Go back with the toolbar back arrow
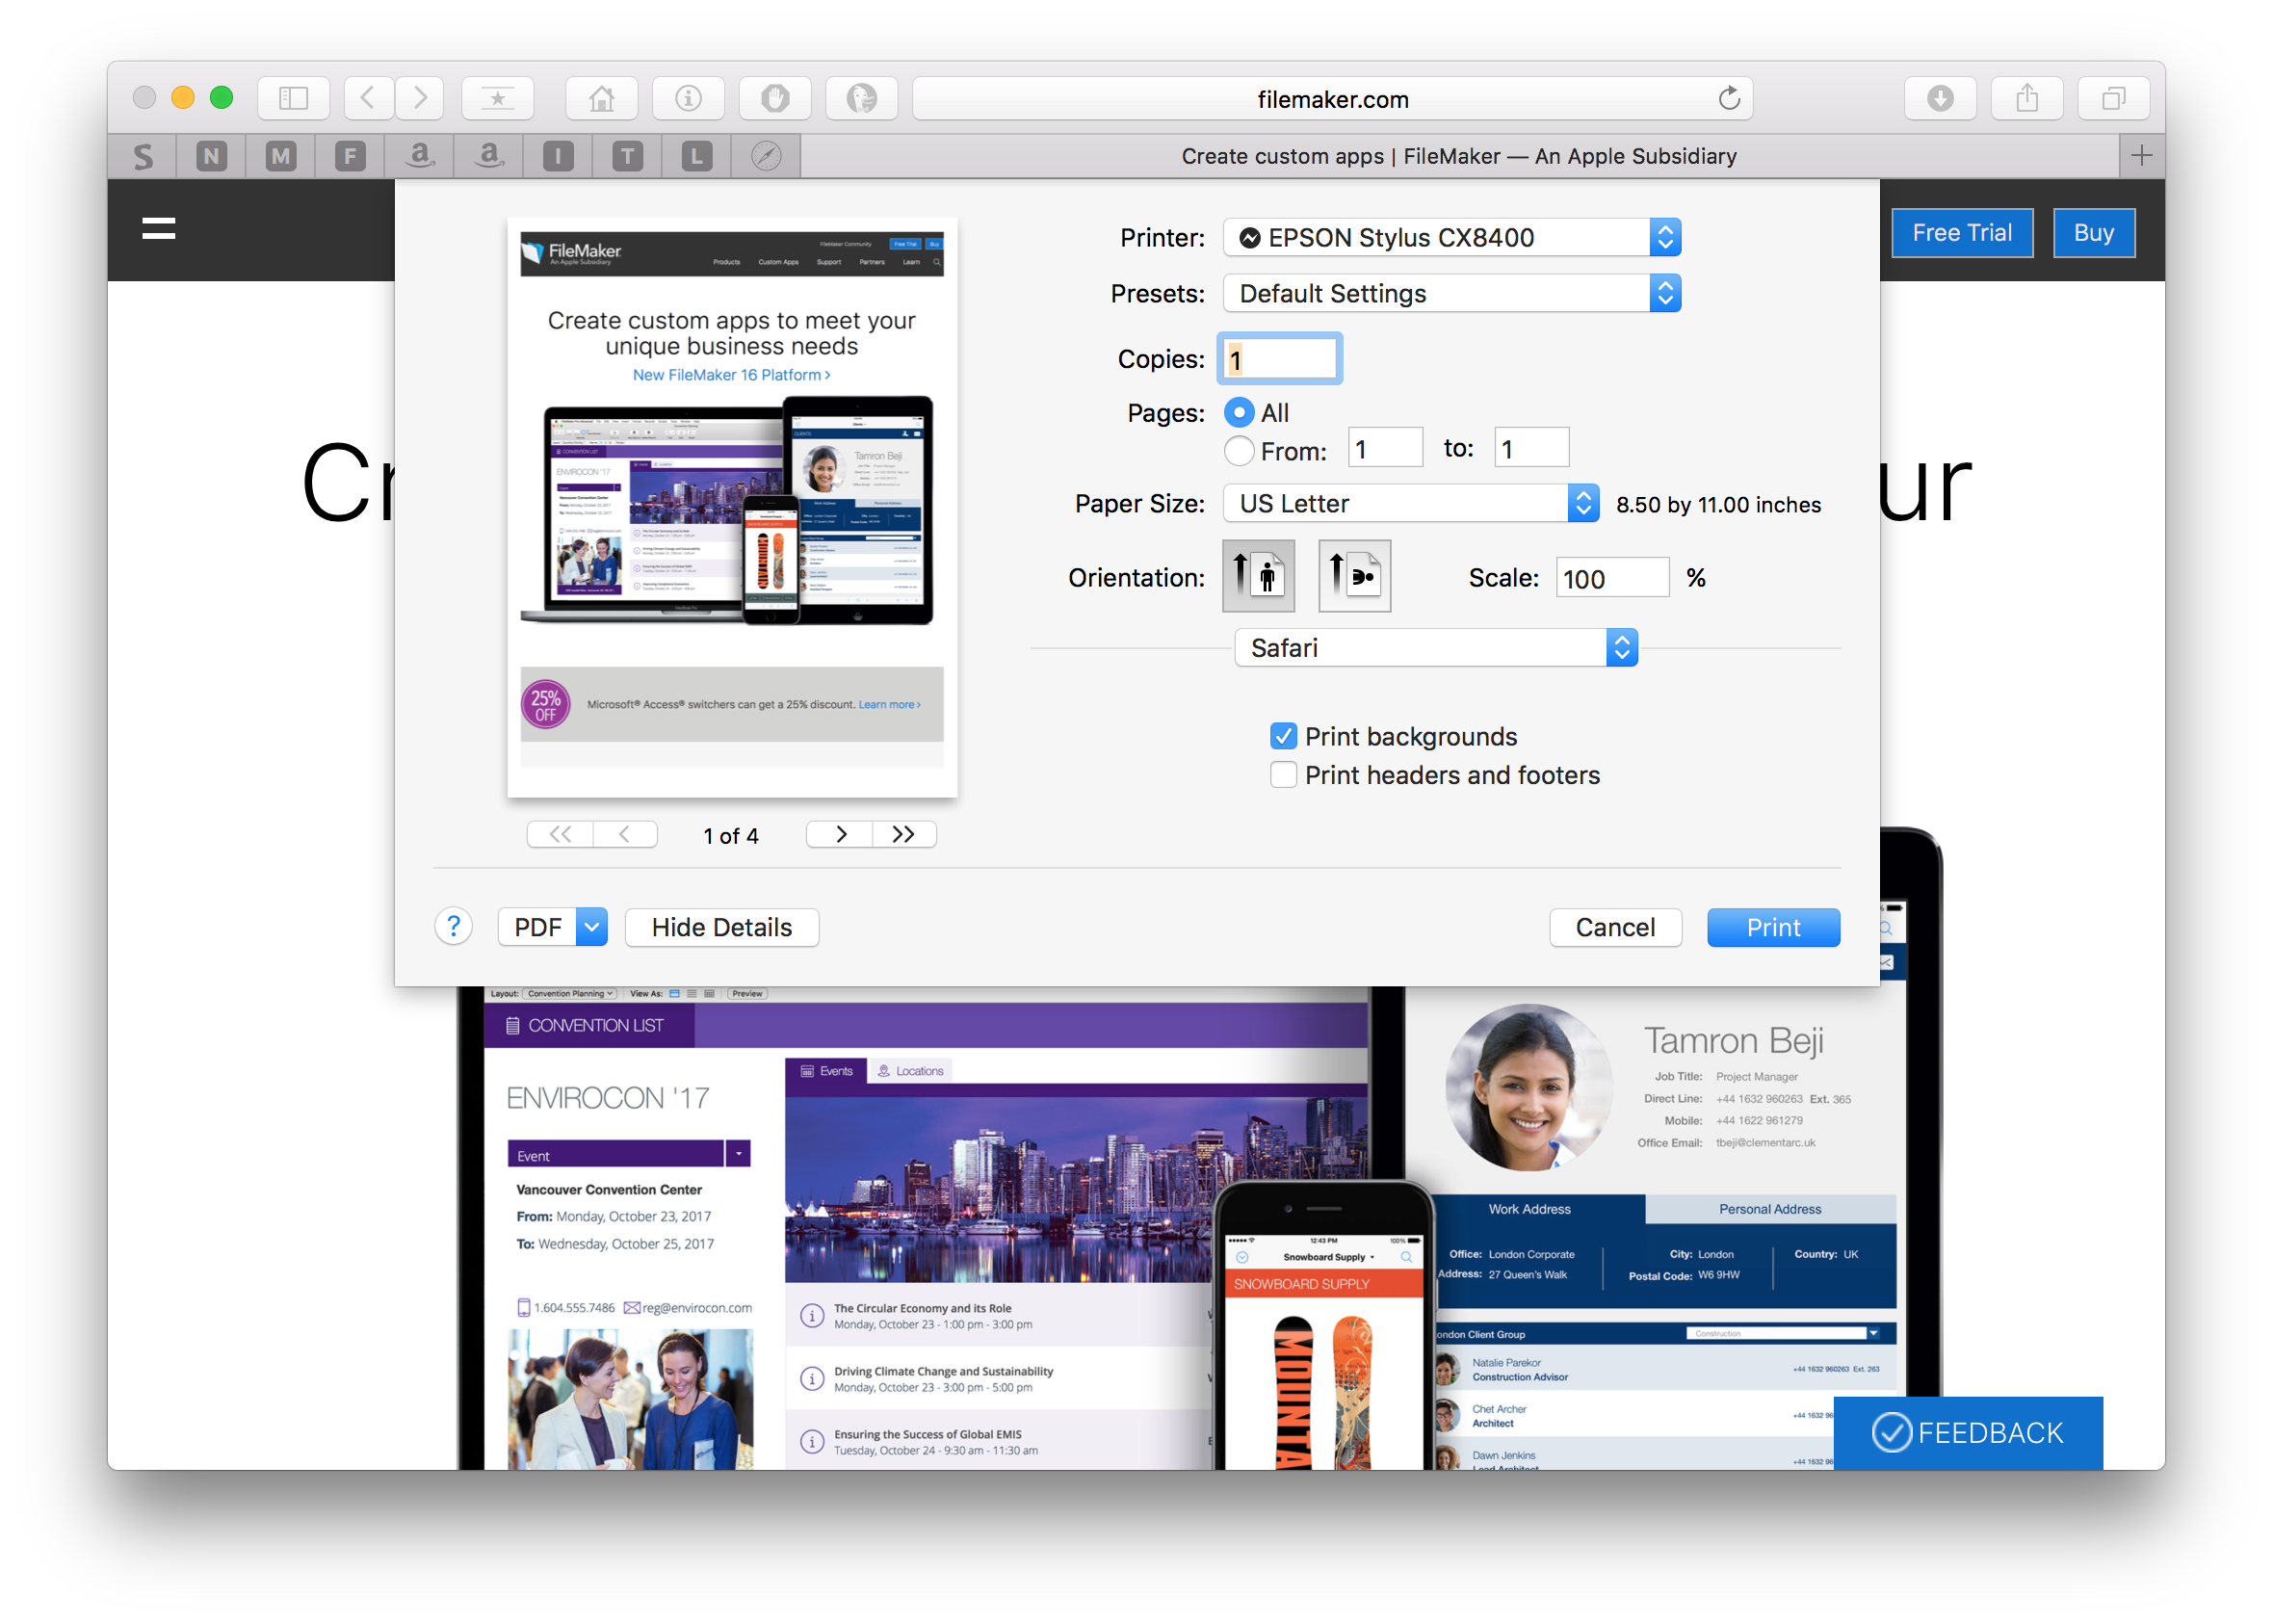Viewport: 2273px width, 1624px height. click(x=369, y=98)
